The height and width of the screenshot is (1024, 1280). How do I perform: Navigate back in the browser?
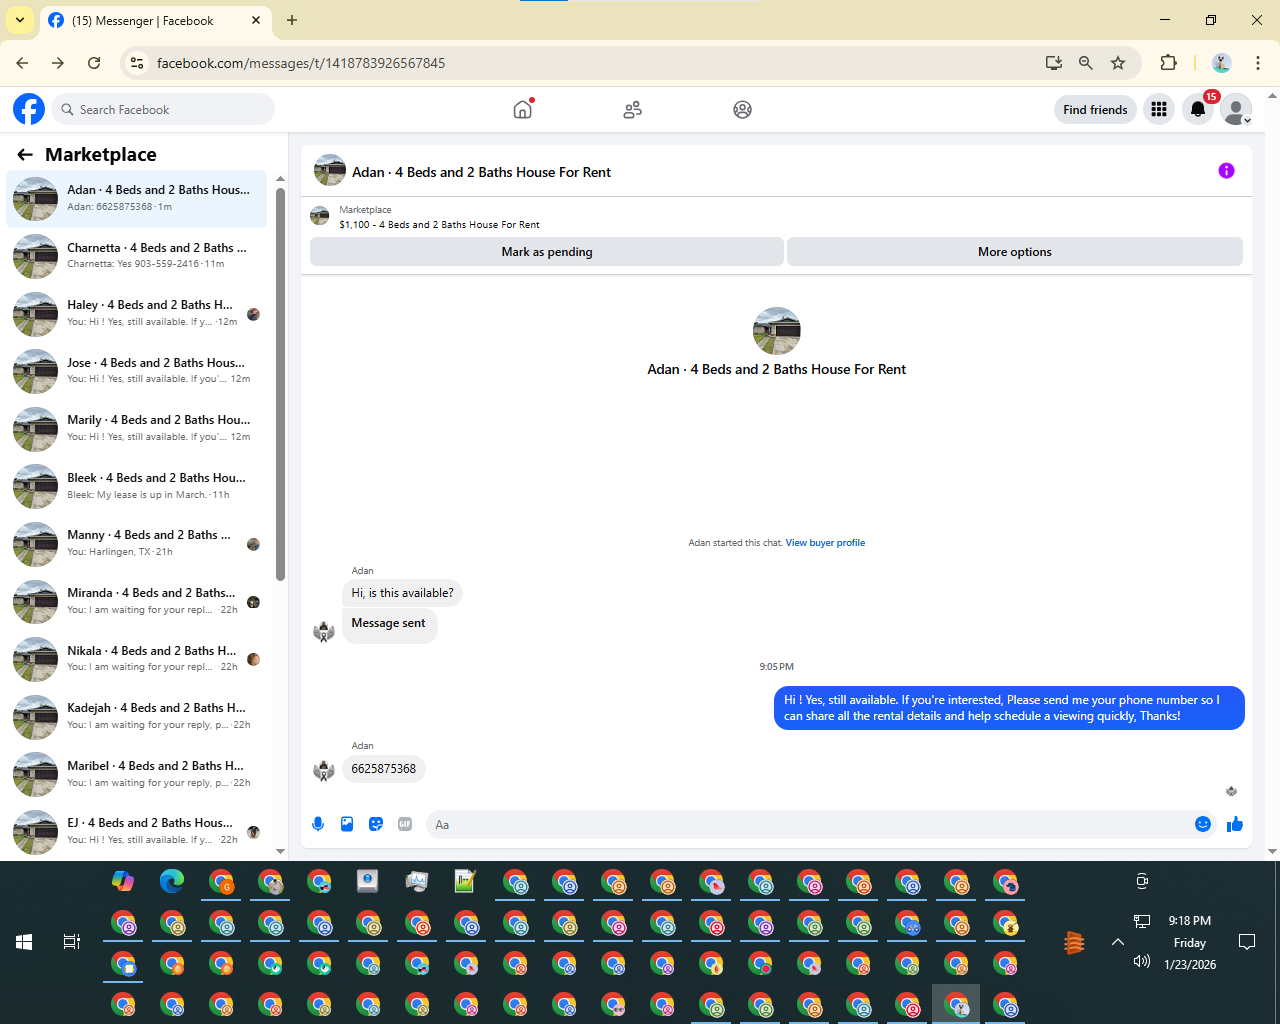coord(22,63)
